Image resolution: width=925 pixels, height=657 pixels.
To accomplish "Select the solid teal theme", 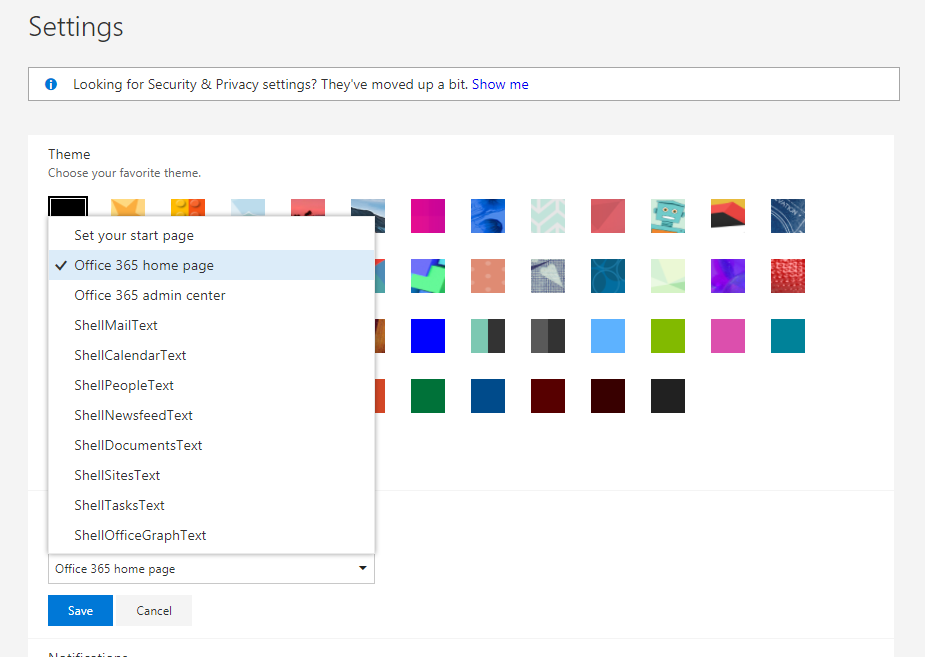I will (x=788, y=336).
